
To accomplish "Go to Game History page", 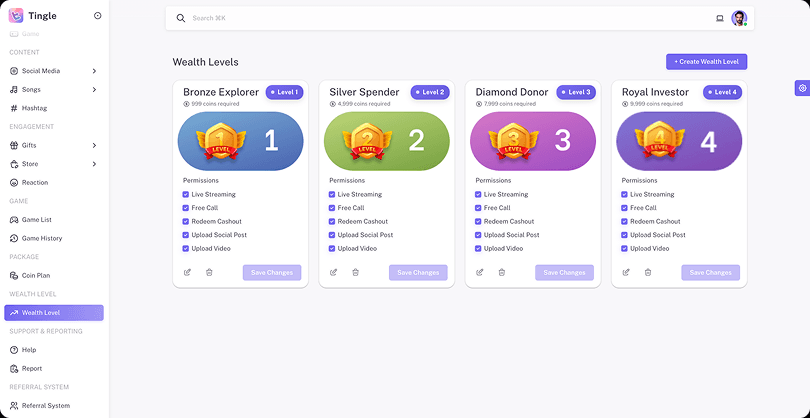I will point(54,238).
